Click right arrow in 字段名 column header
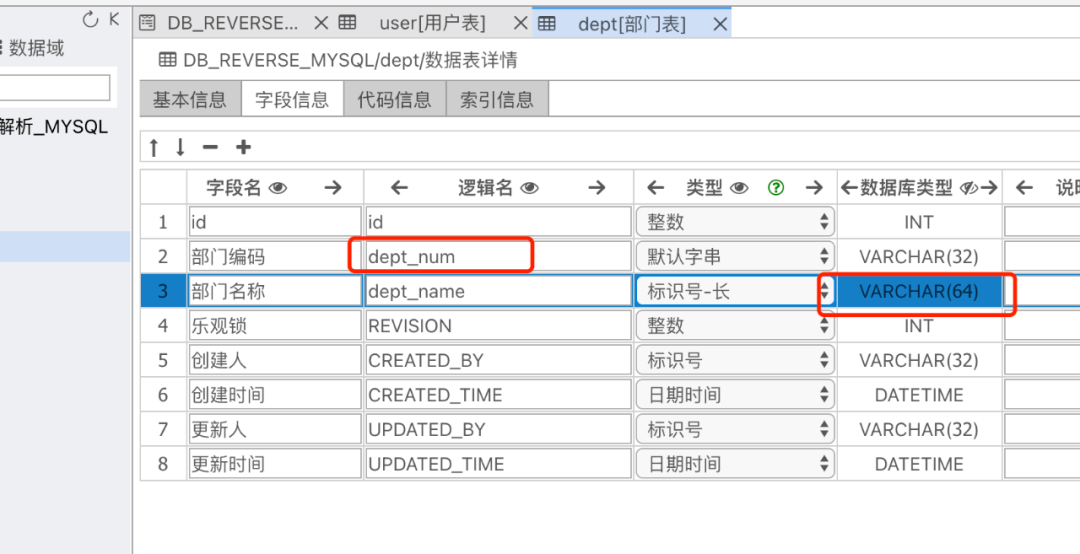The image size is (1080, 554). [x=333, y=187]
